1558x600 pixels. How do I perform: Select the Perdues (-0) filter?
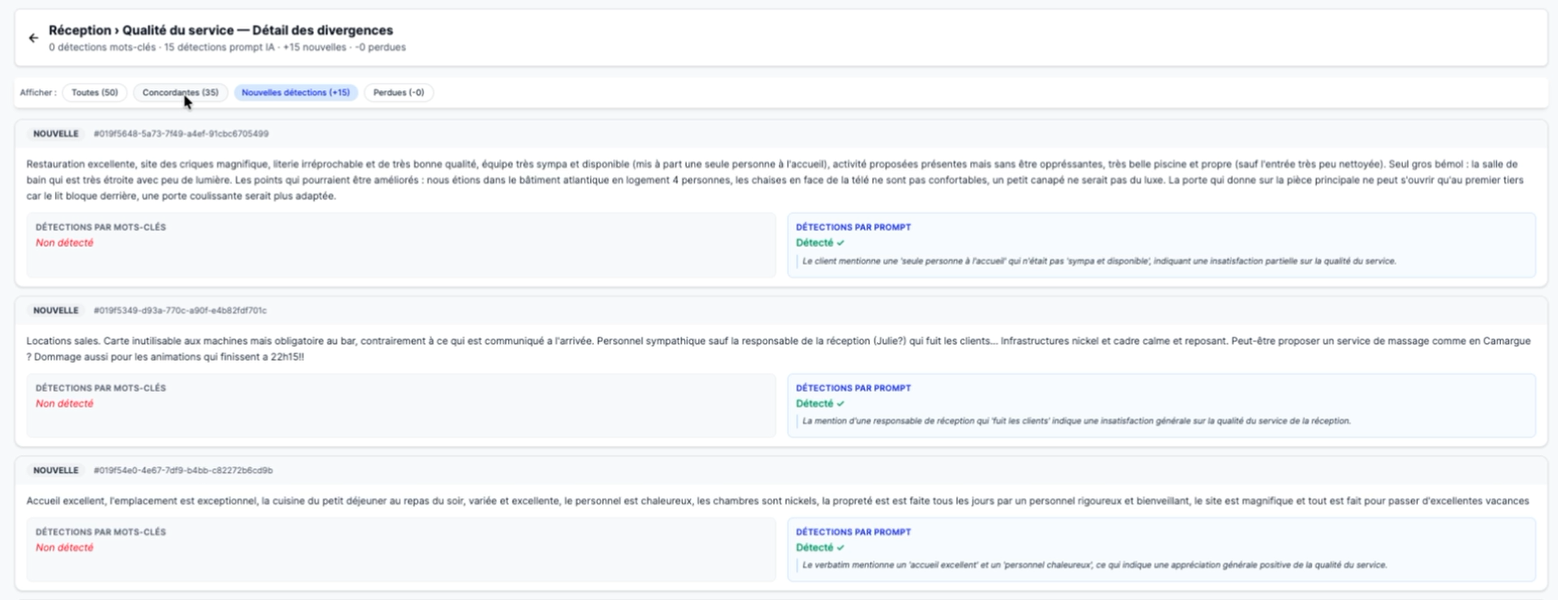[x=399, y=93]
